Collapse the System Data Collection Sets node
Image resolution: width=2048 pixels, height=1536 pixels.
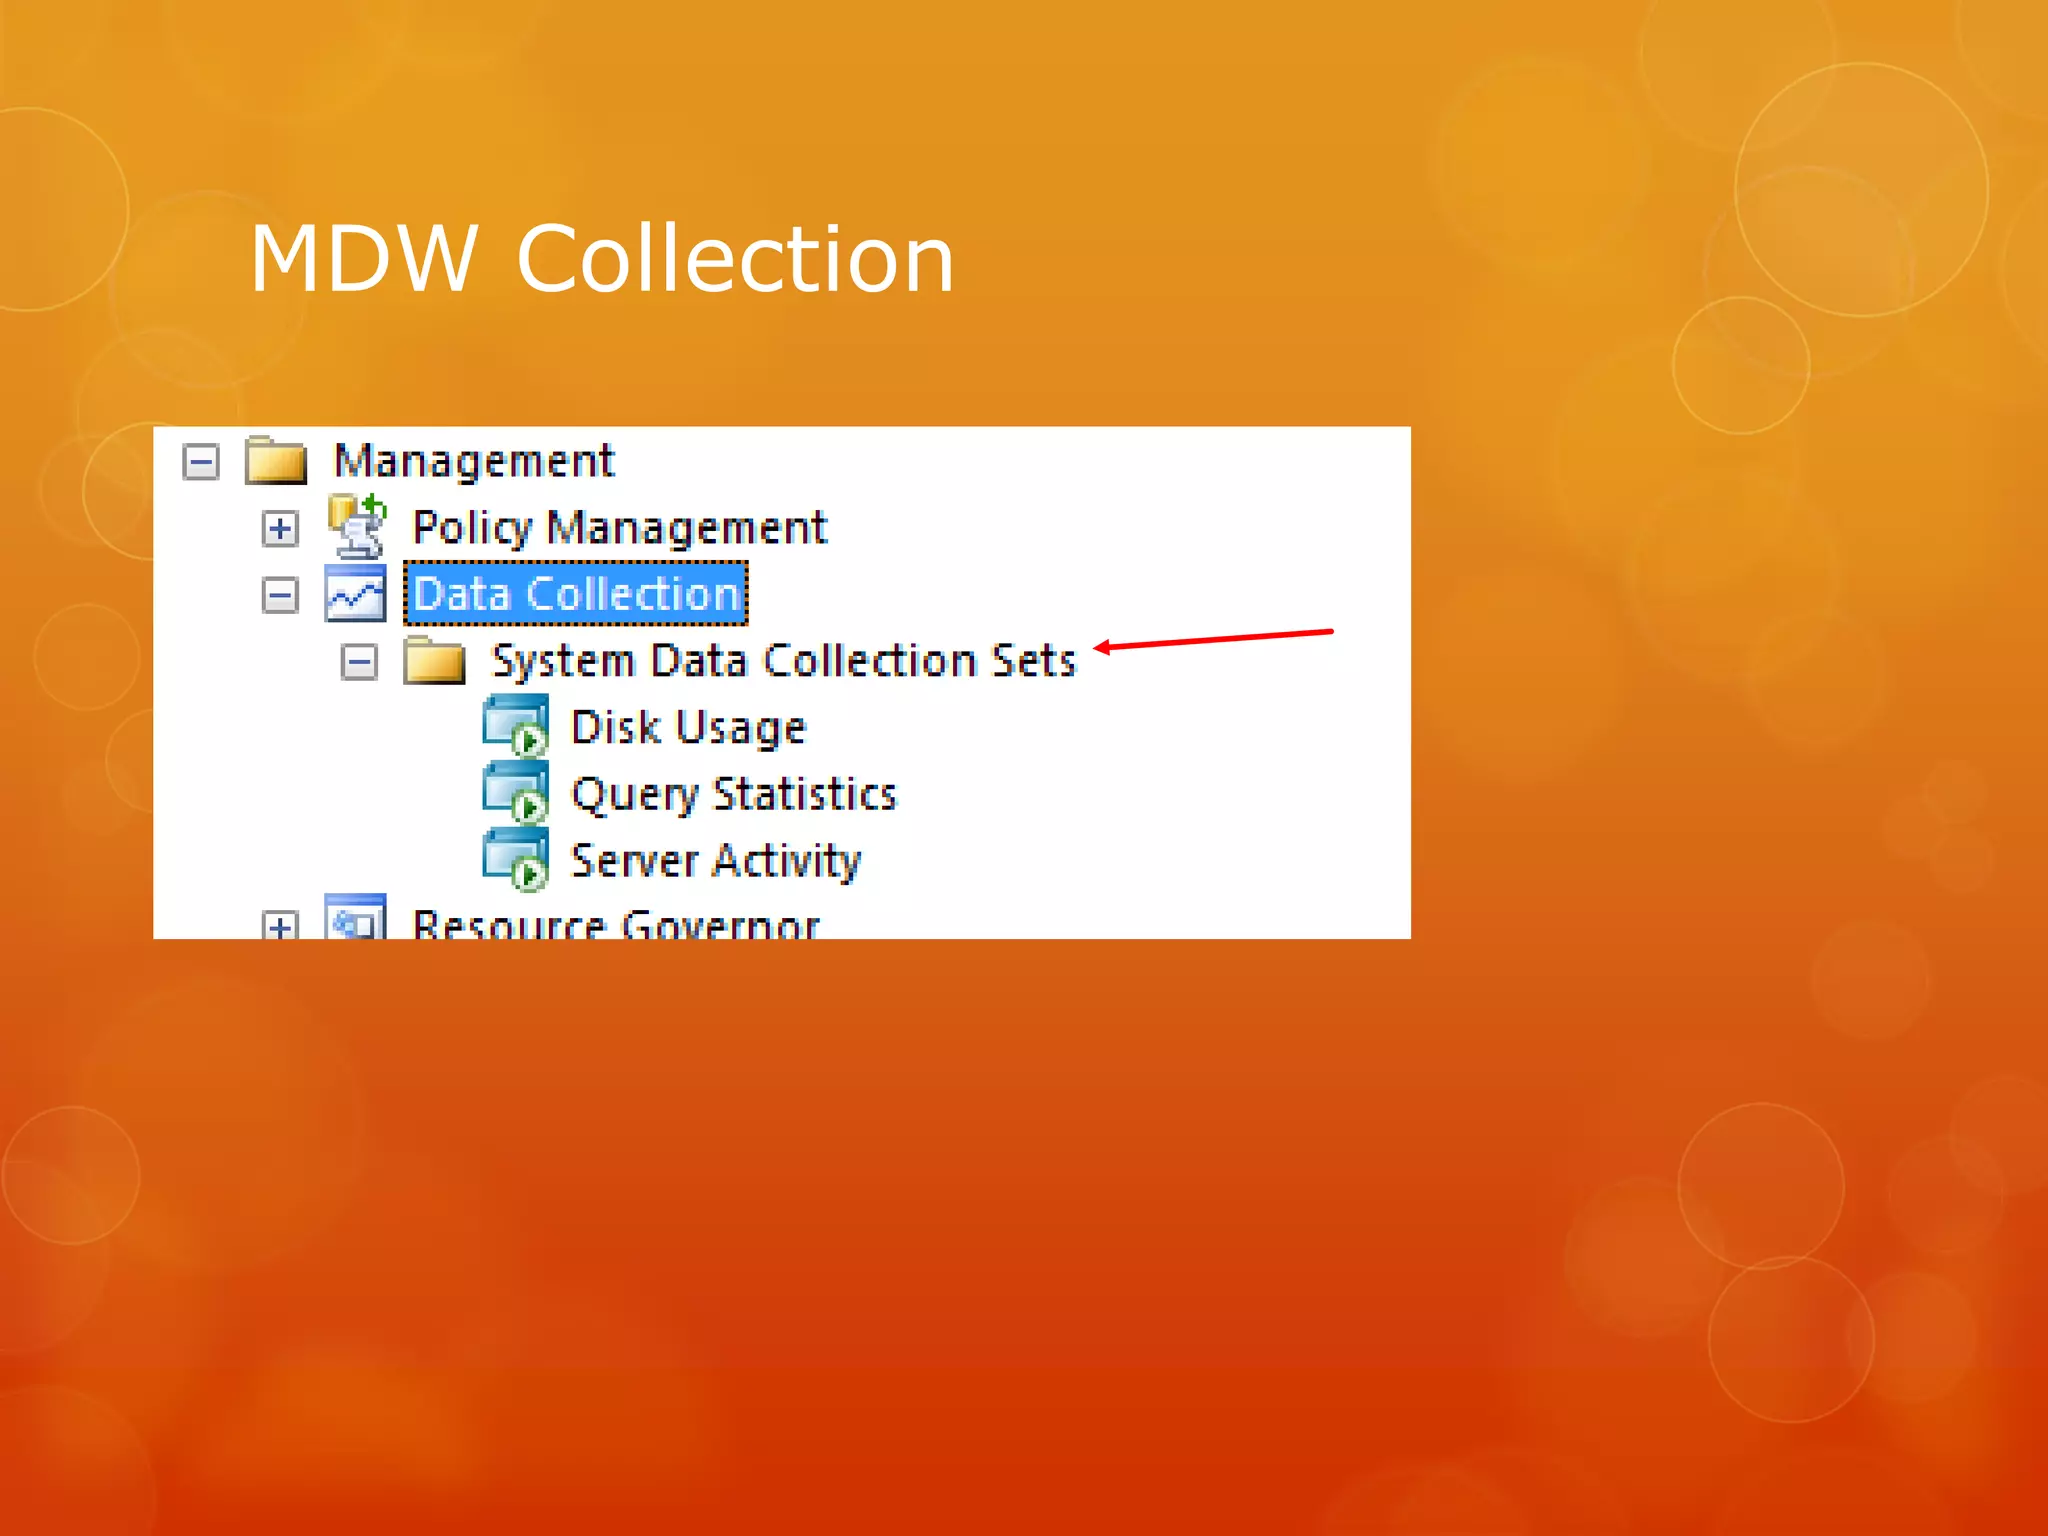coord(359,662)
